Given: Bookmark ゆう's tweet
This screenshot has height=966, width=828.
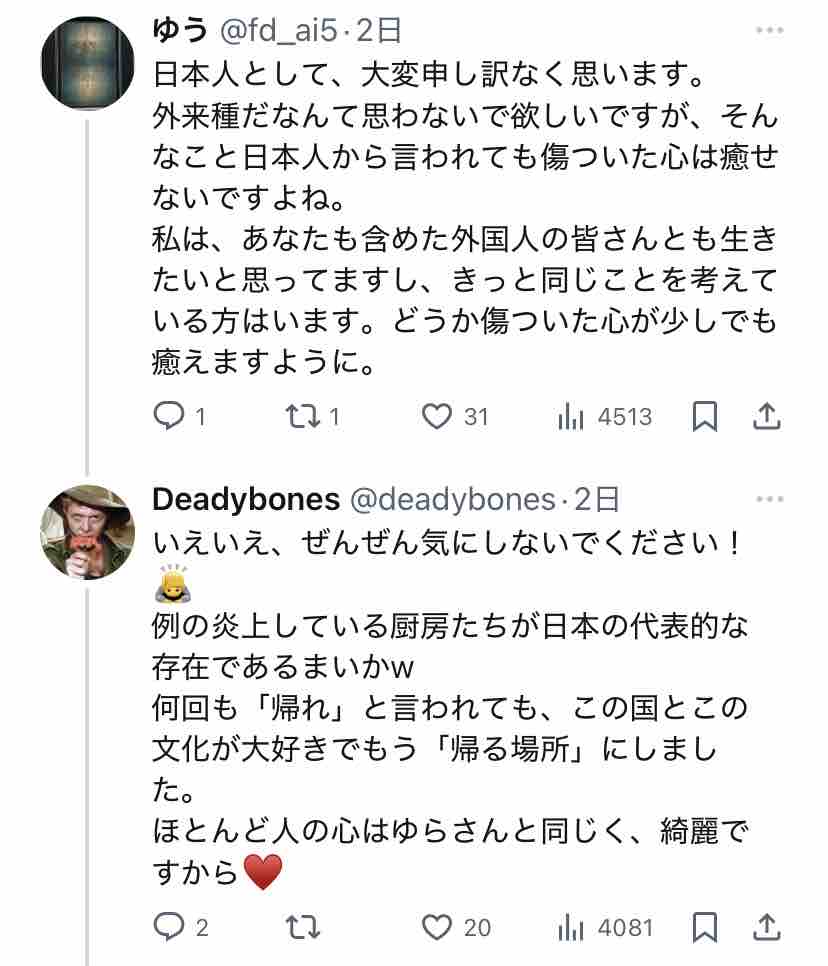Looking at the screenshot, I should click(705, 416).
